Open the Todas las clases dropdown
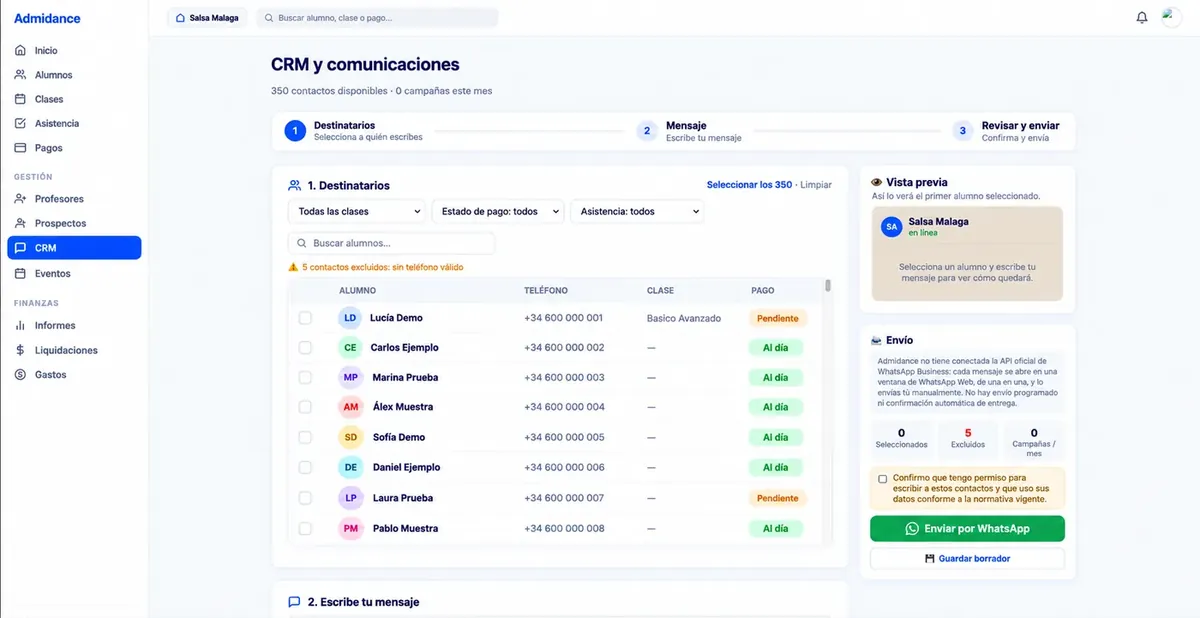The image size is (1200, 618). (356, 212)
